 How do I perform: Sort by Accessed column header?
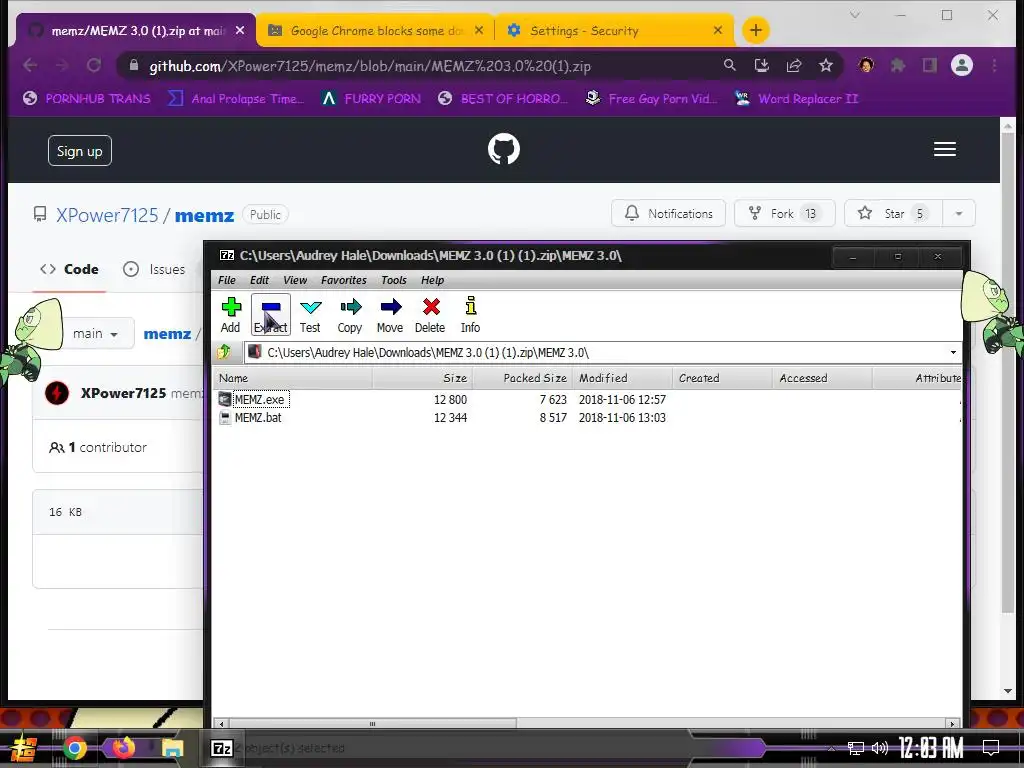pos(822,378)
